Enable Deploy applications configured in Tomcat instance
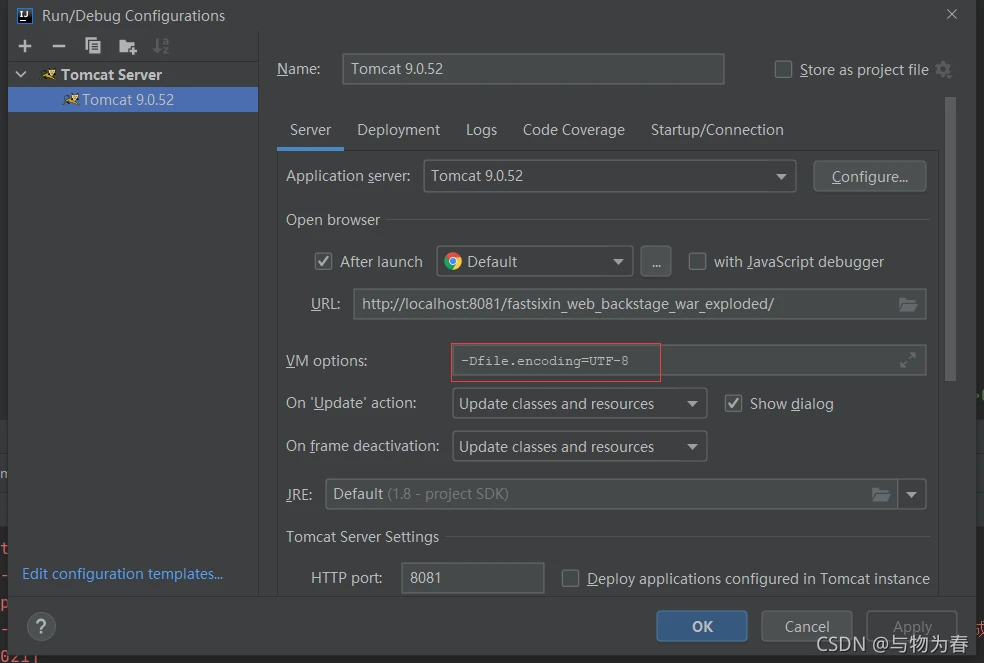 tap(570, 578)
